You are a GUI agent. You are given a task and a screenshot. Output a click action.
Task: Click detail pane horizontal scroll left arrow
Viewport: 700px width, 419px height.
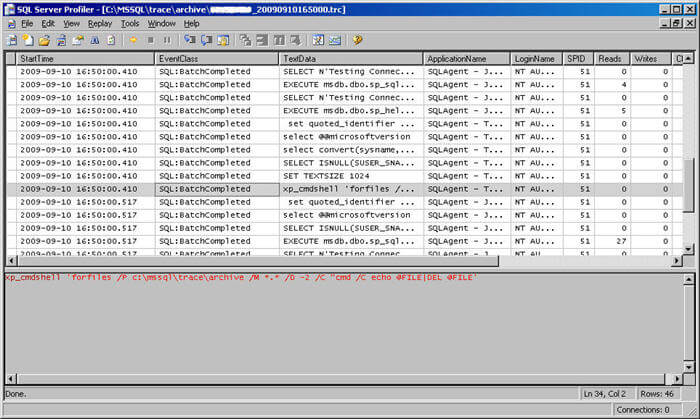[x=11, y=379]
